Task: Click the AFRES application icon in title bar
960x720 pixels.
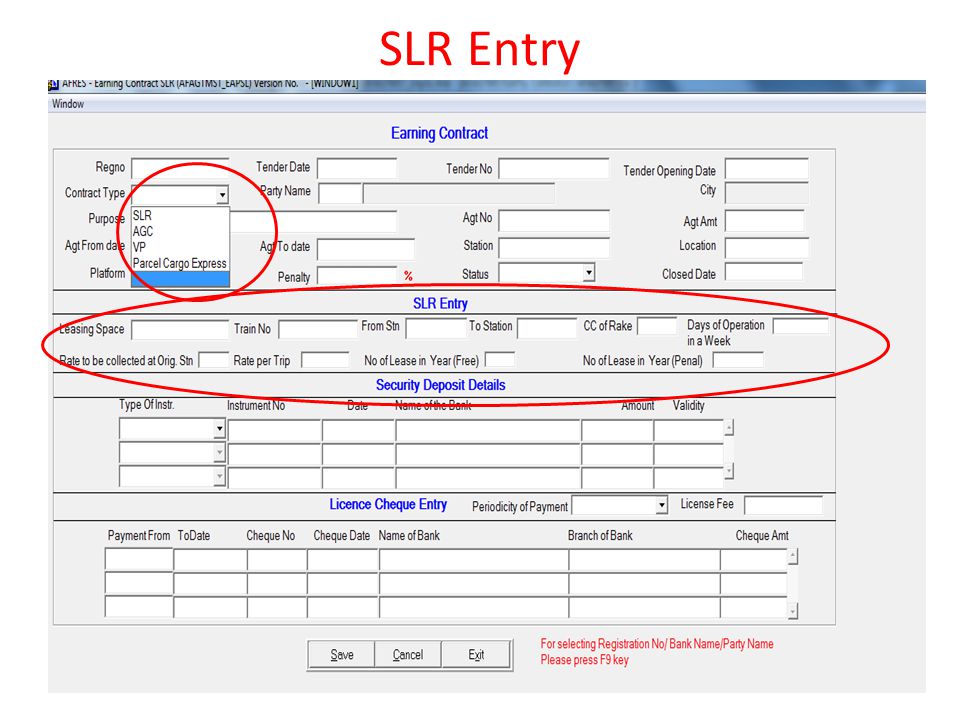Action: click(53, 84)
